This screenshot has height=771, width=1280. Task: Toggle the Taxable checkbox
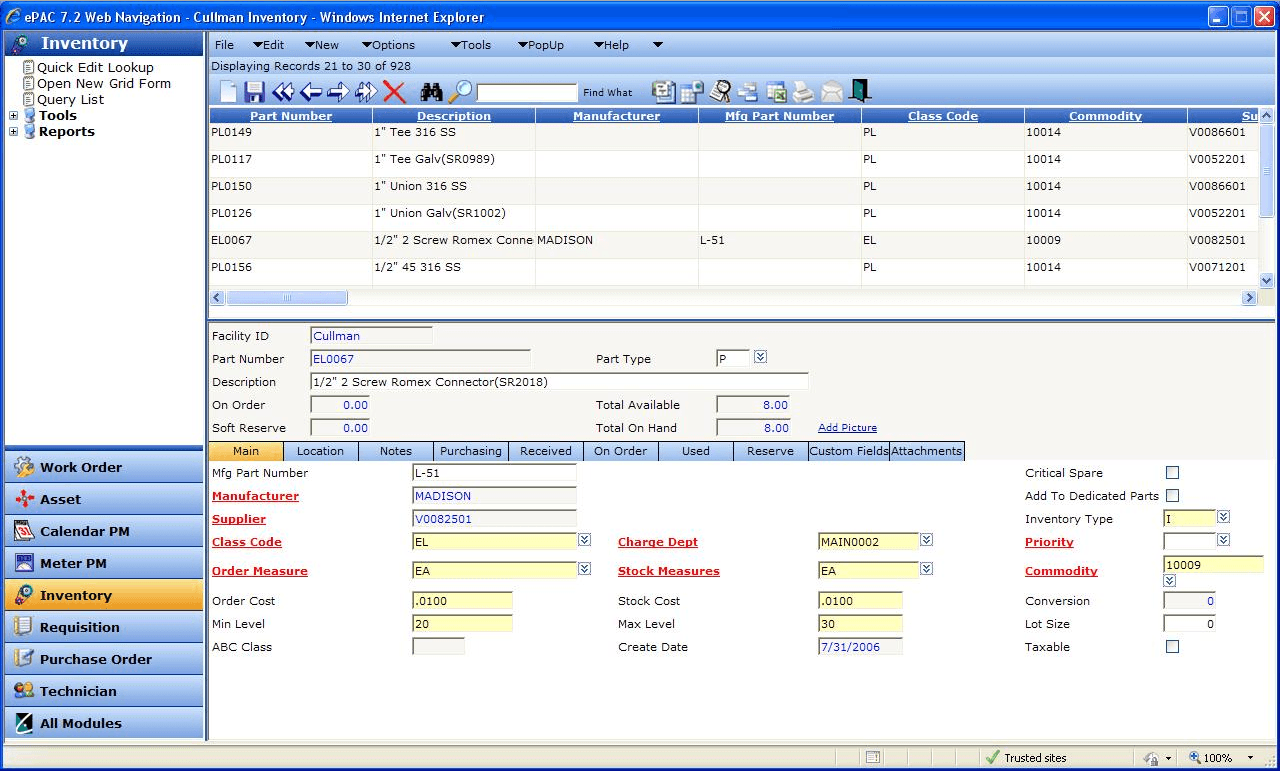1173,647
